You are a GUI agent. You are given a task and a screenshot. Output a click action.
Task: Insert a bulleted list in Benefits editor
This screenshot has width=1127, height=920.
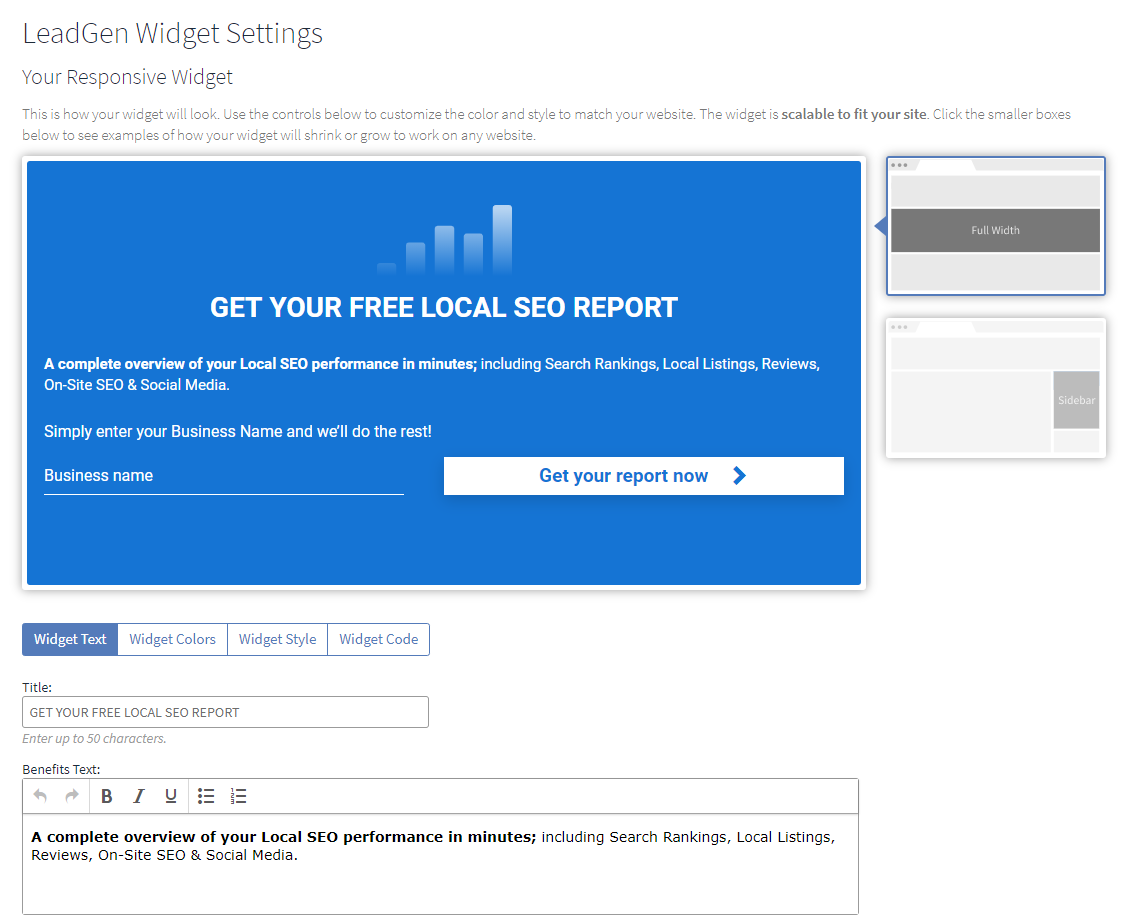[206, 796]
